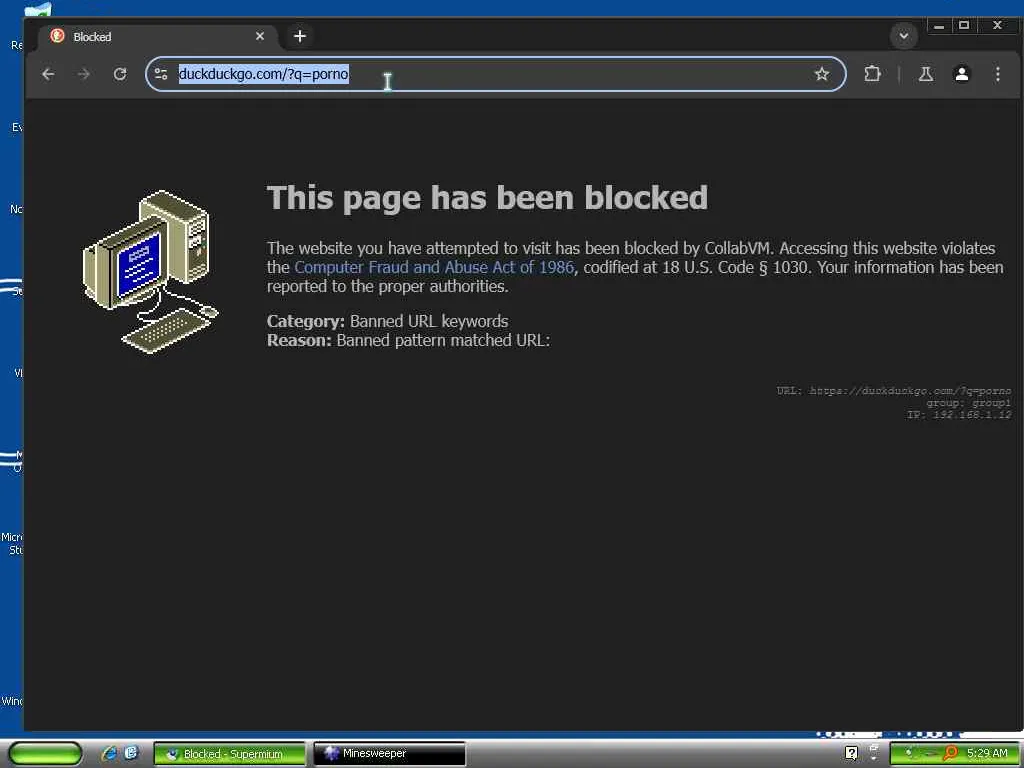
Task: Click the 'Category: Banned URL keywords' line
Action: coord(387,321)
